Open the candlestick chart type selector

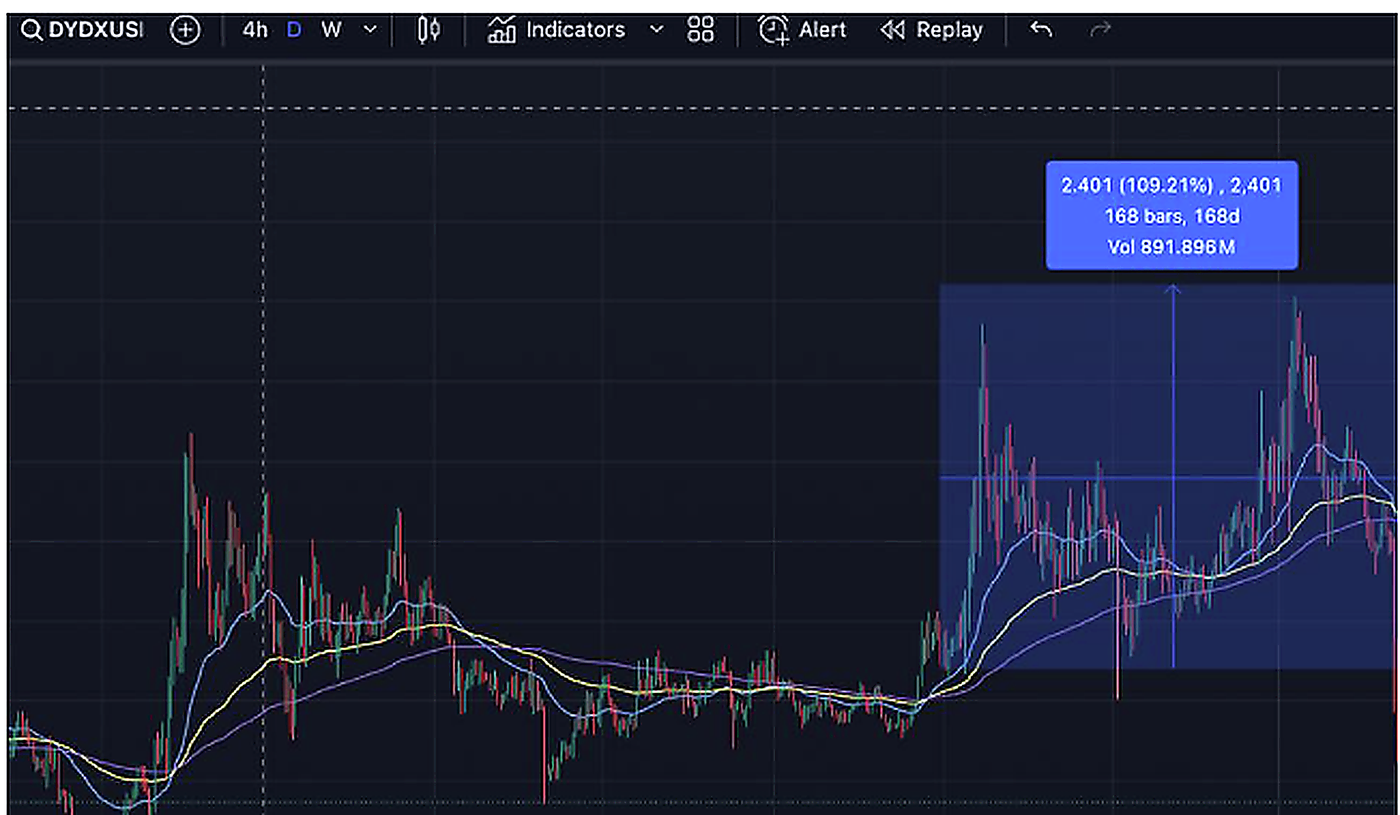429,30
